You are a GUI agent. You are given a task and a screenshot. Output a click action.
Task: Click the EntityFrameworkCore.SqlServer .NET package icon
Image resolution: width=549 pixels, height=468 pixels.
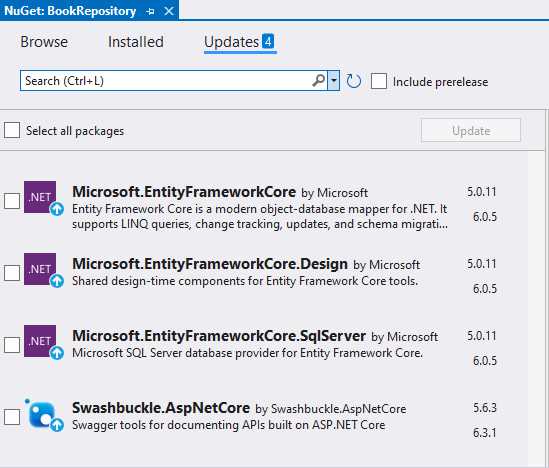(40, 341)
